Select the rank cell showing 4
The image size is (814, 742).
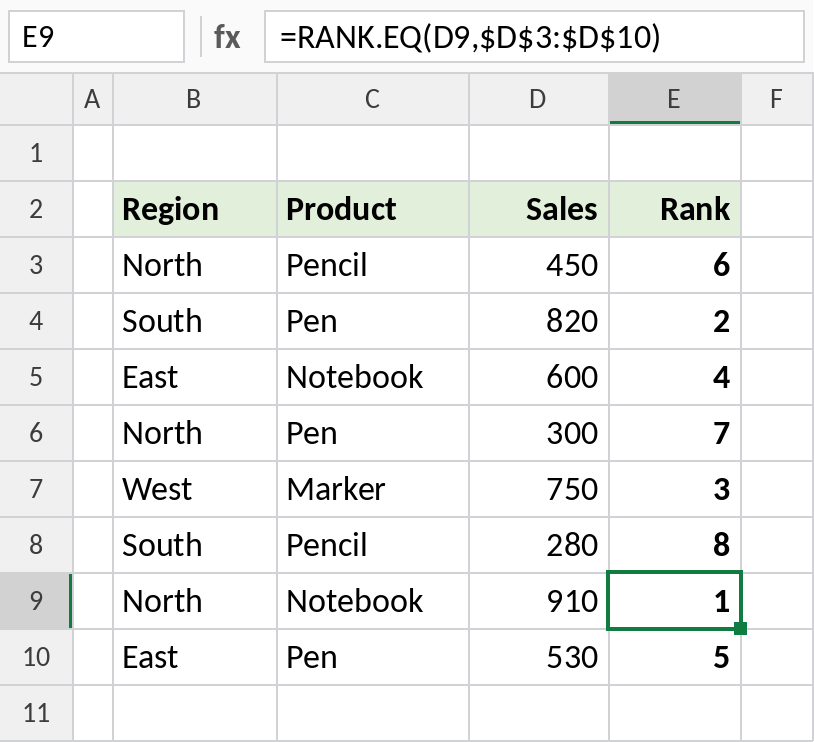[x=675, y=377]
